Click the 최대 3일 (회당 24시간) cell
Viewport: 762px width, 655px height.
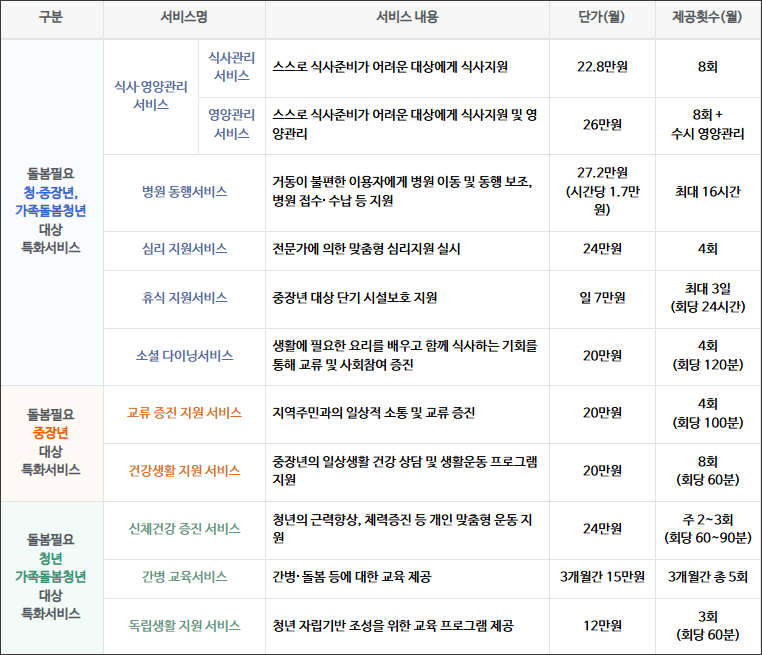pyautogui.click(x=708, y=298)
